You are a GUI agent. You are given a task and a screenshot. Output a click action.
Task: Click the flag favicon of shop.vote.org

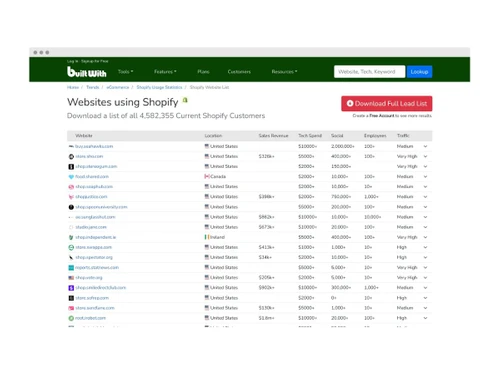click(x=71, y=278)
